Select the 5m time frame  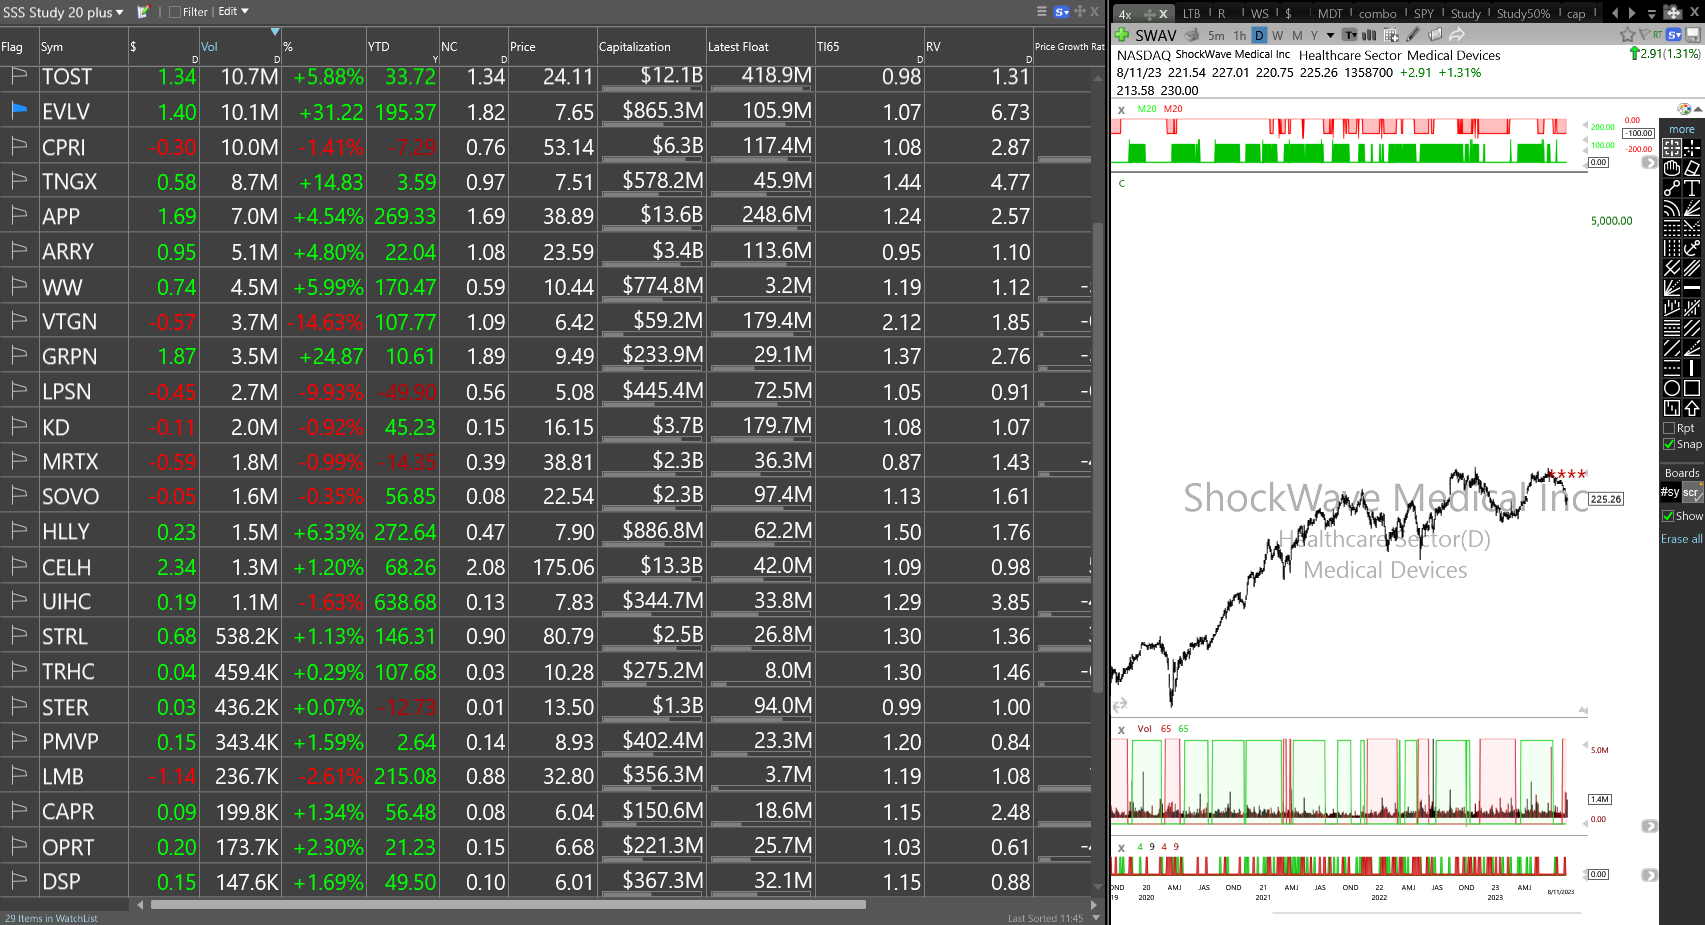pos(1216,36)
